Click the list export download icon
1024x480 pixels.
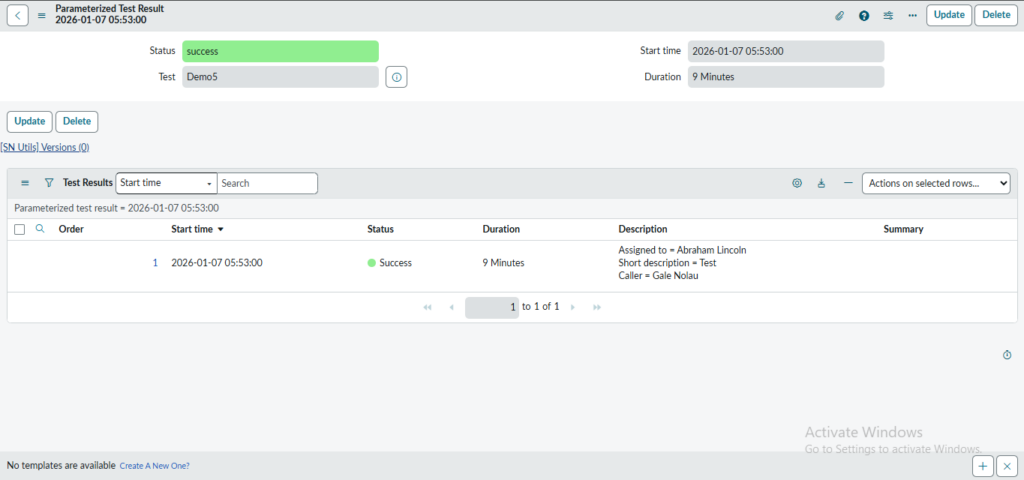(x=822, y=183)
